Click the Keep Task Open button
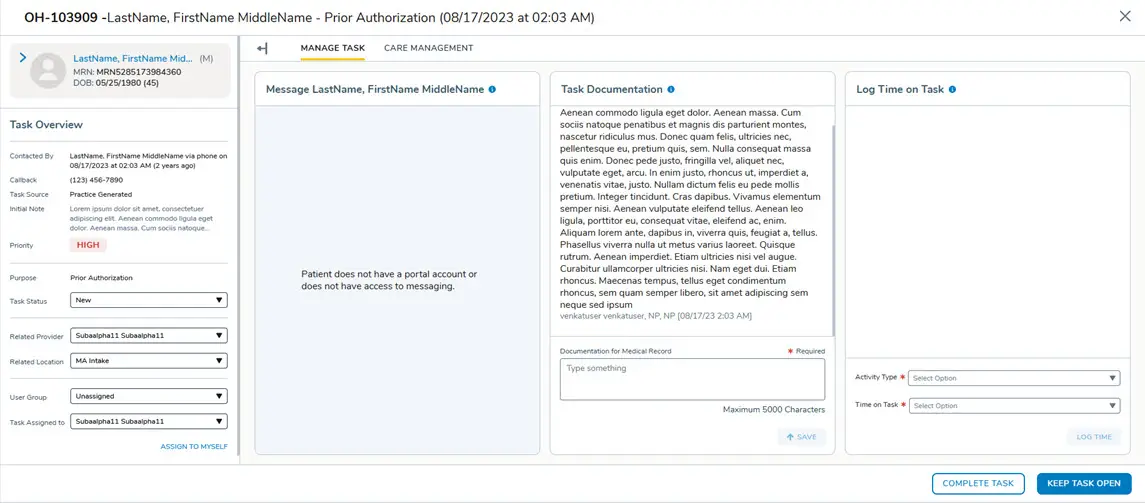Image resolution: width=1145 pixels, height=503 pixels. (1083, 484)
